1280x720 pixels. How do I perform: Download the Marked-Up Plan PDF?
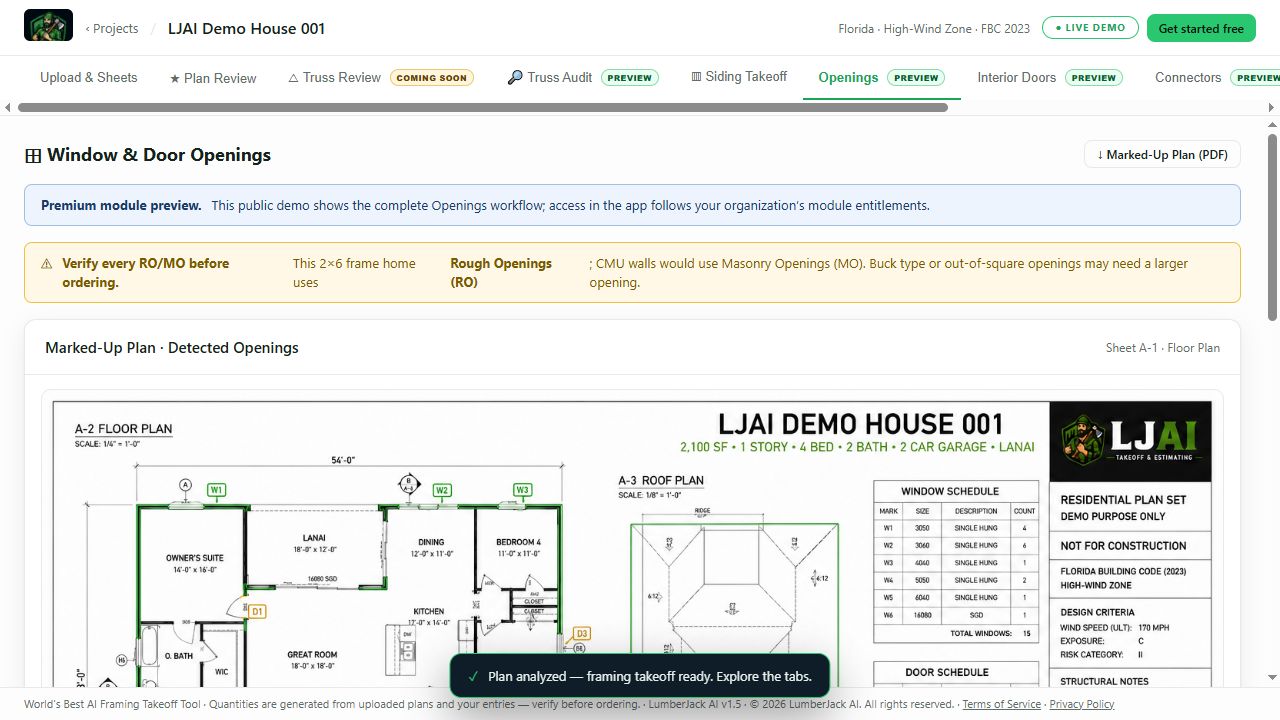tap(1162, 154)
